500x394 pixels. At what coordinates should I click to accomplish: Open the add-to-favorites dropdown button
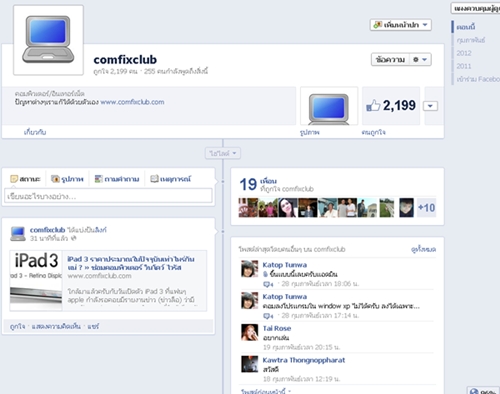pos(401,25)
